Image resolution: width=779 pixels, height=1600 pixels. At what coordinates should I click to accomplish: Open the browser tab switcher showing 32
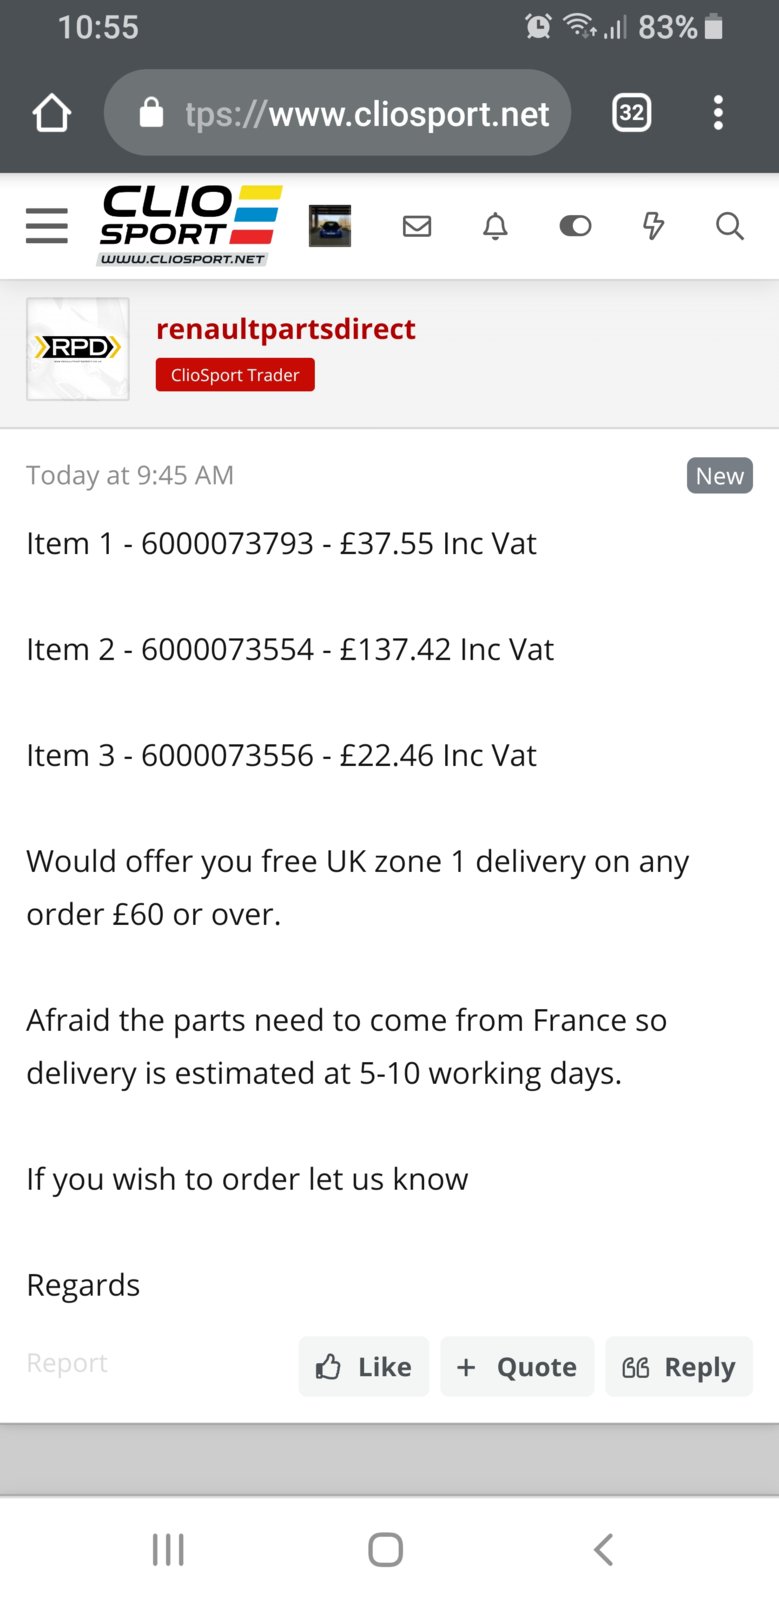[631, 113]
